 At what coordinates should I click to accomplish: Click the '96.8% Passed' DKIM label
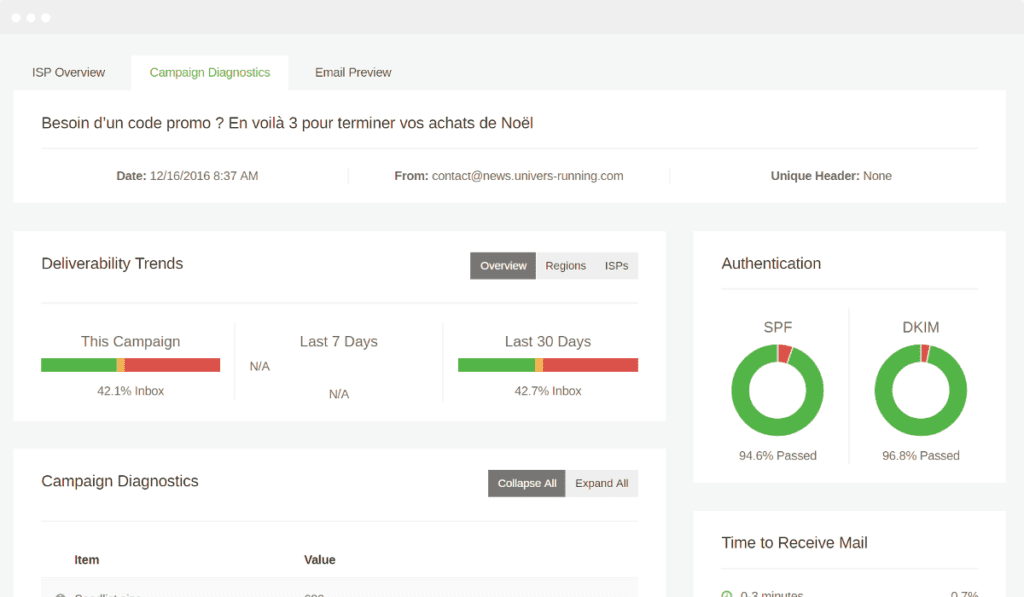click(x=921, y=456)
